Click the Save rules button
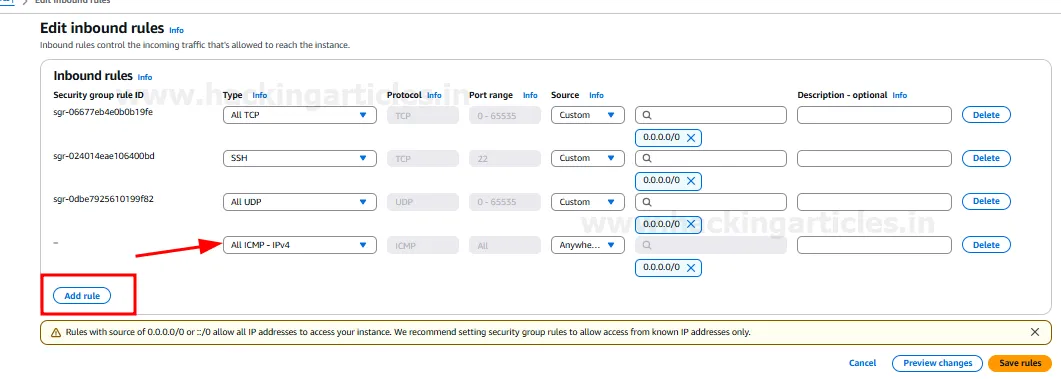 1020,363
